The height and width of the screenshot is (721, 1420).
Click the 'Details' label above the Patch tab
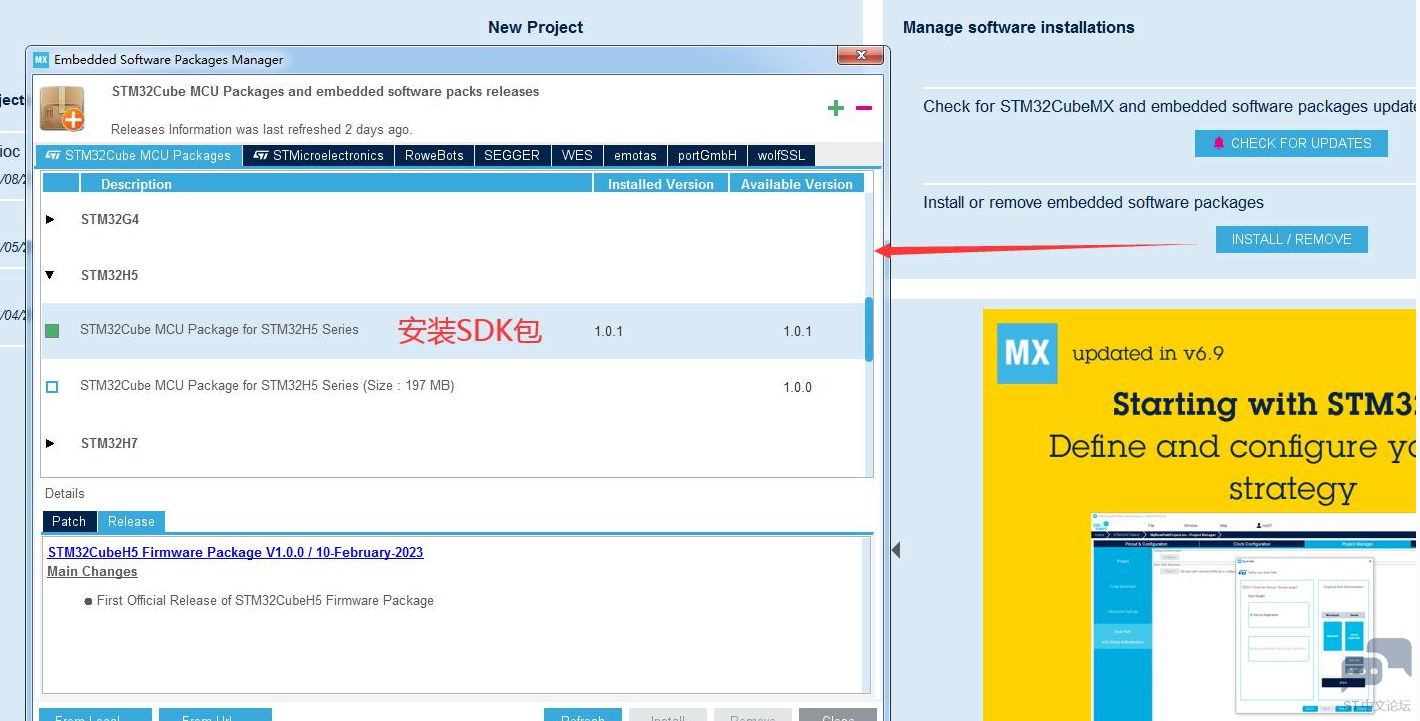[65, 493]
